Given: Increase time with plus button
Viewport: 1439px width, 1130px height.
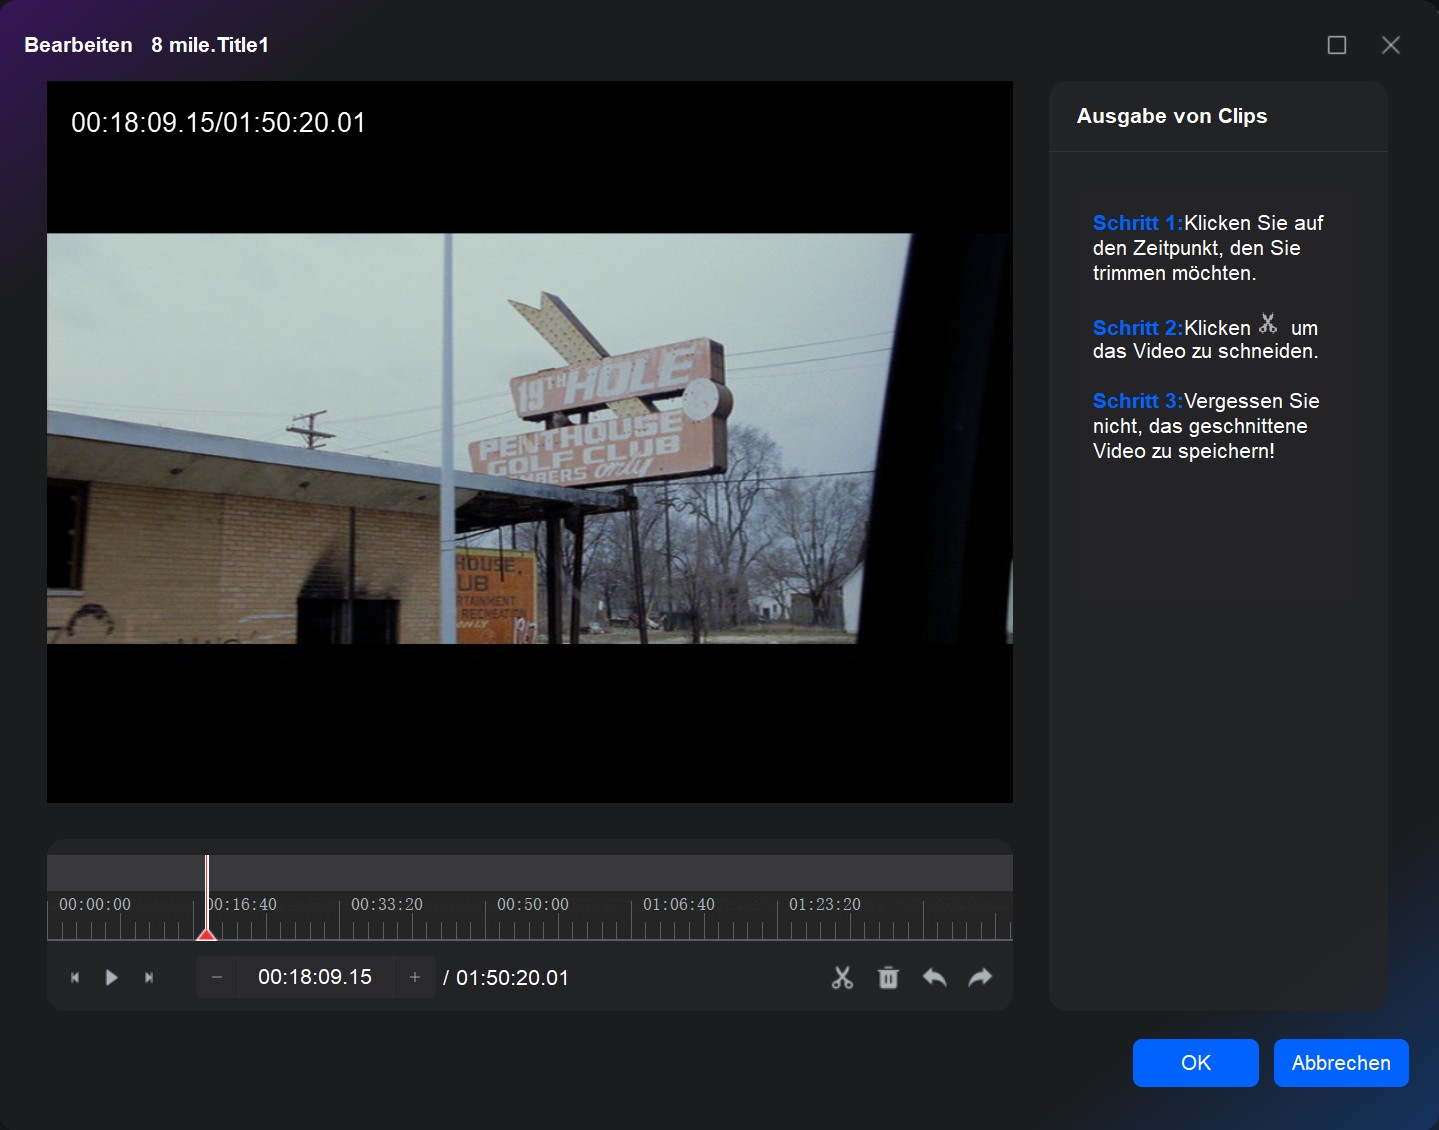Looking at the screenshot, I should [415, 977].
